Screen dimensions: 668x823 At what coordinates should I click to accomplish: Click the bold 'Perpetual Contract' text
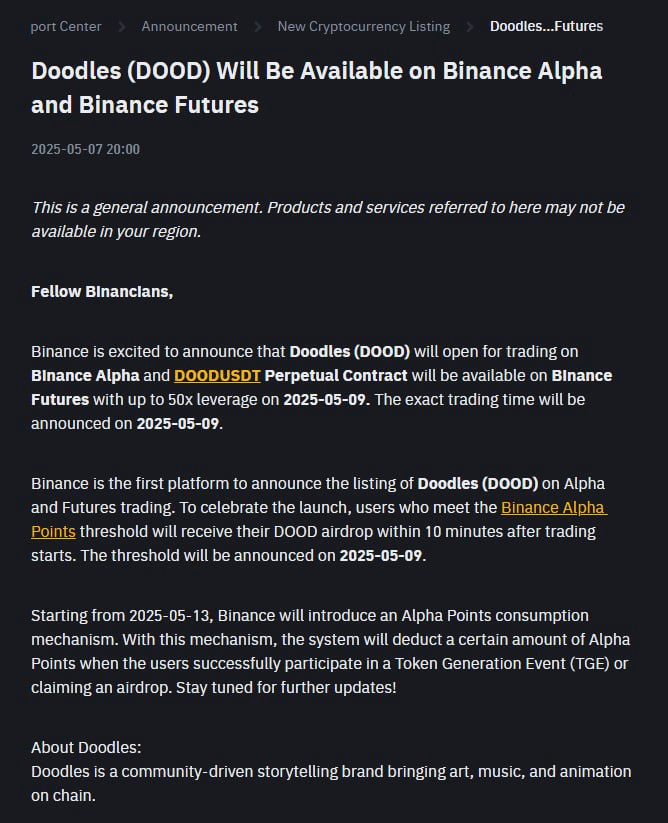pos(336,376)
